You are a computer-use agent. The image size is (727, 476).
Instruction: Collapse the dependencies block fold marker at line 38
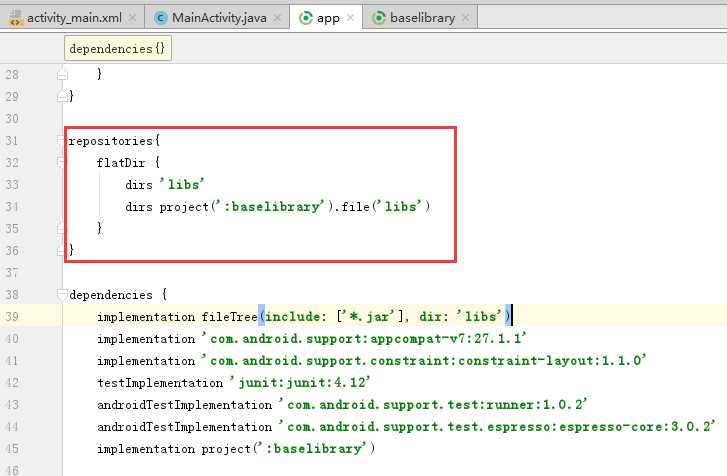(x=62, y=294)
